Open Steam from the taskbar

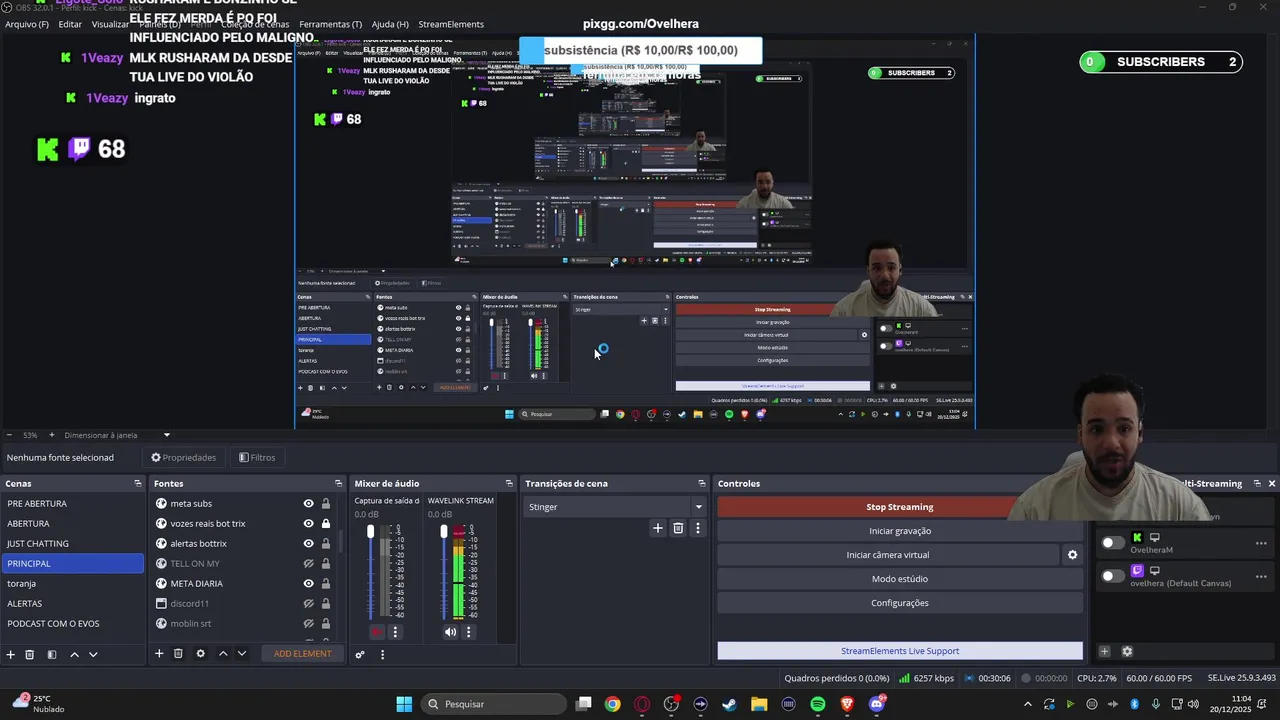(x=729, y=704)
